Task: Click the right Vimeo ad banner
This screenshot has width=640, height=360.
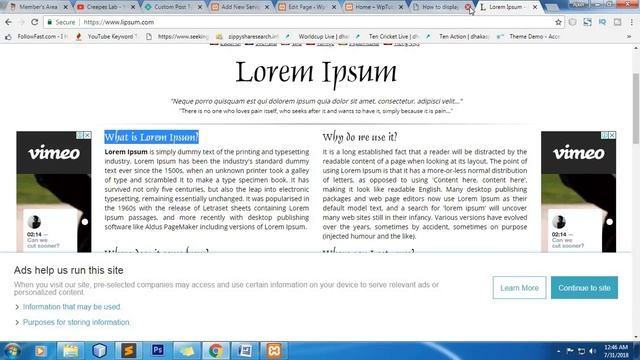Action: [579, 192]
